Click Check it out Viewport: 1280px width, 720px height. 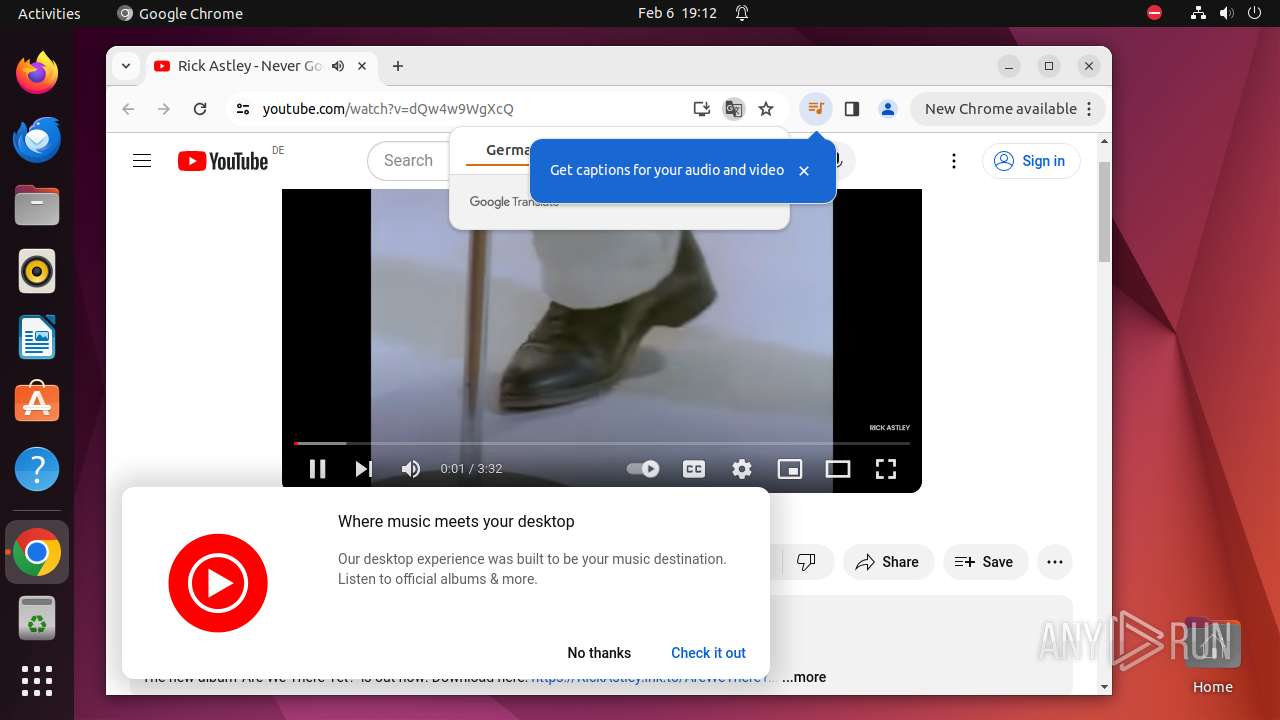pos(708,653)
